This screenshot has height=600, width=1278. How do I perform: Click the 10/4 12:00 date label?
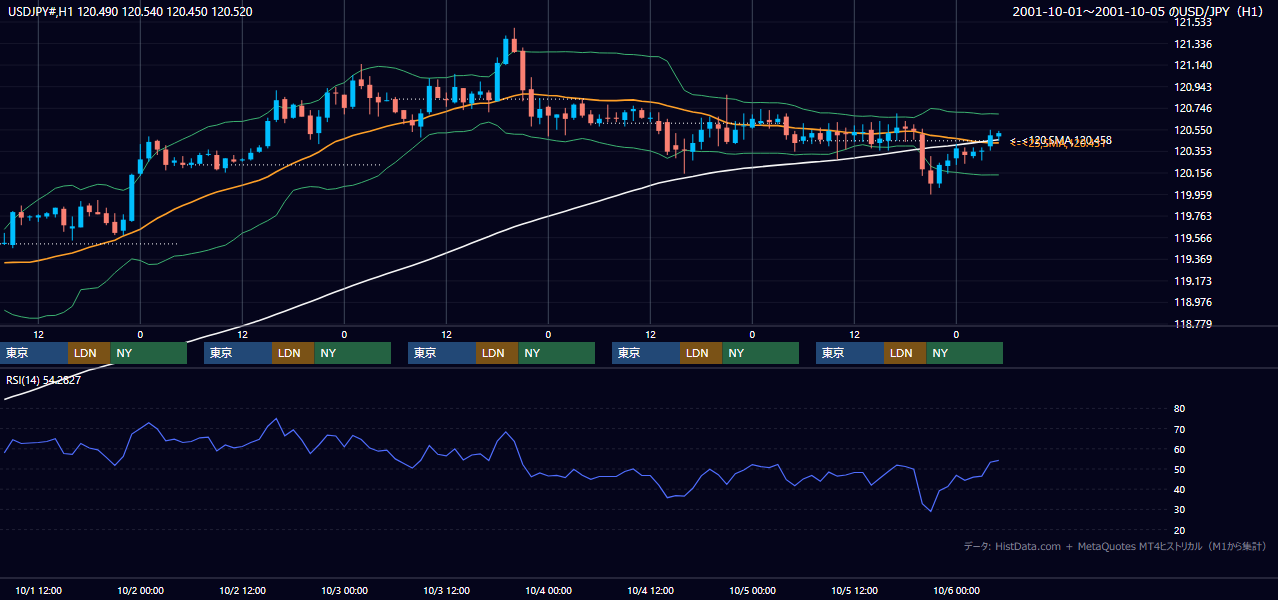click(652, 590)
